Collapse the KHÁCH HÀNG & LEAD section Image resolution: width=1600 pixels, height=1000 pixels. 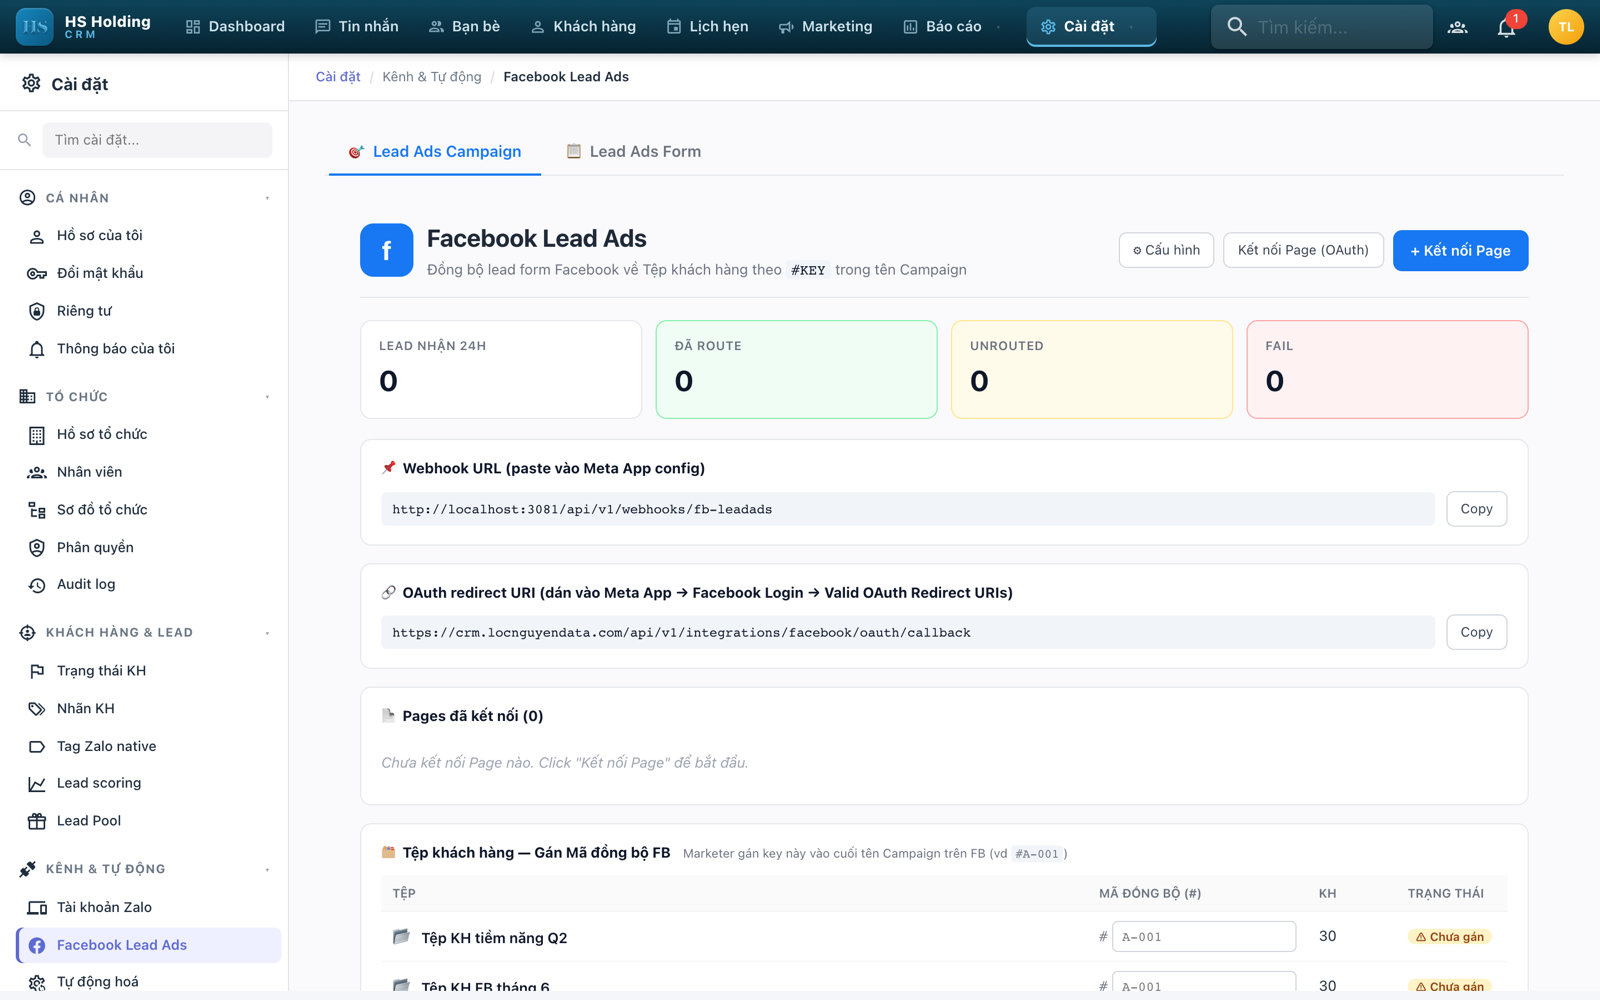(x=267, y=633)
